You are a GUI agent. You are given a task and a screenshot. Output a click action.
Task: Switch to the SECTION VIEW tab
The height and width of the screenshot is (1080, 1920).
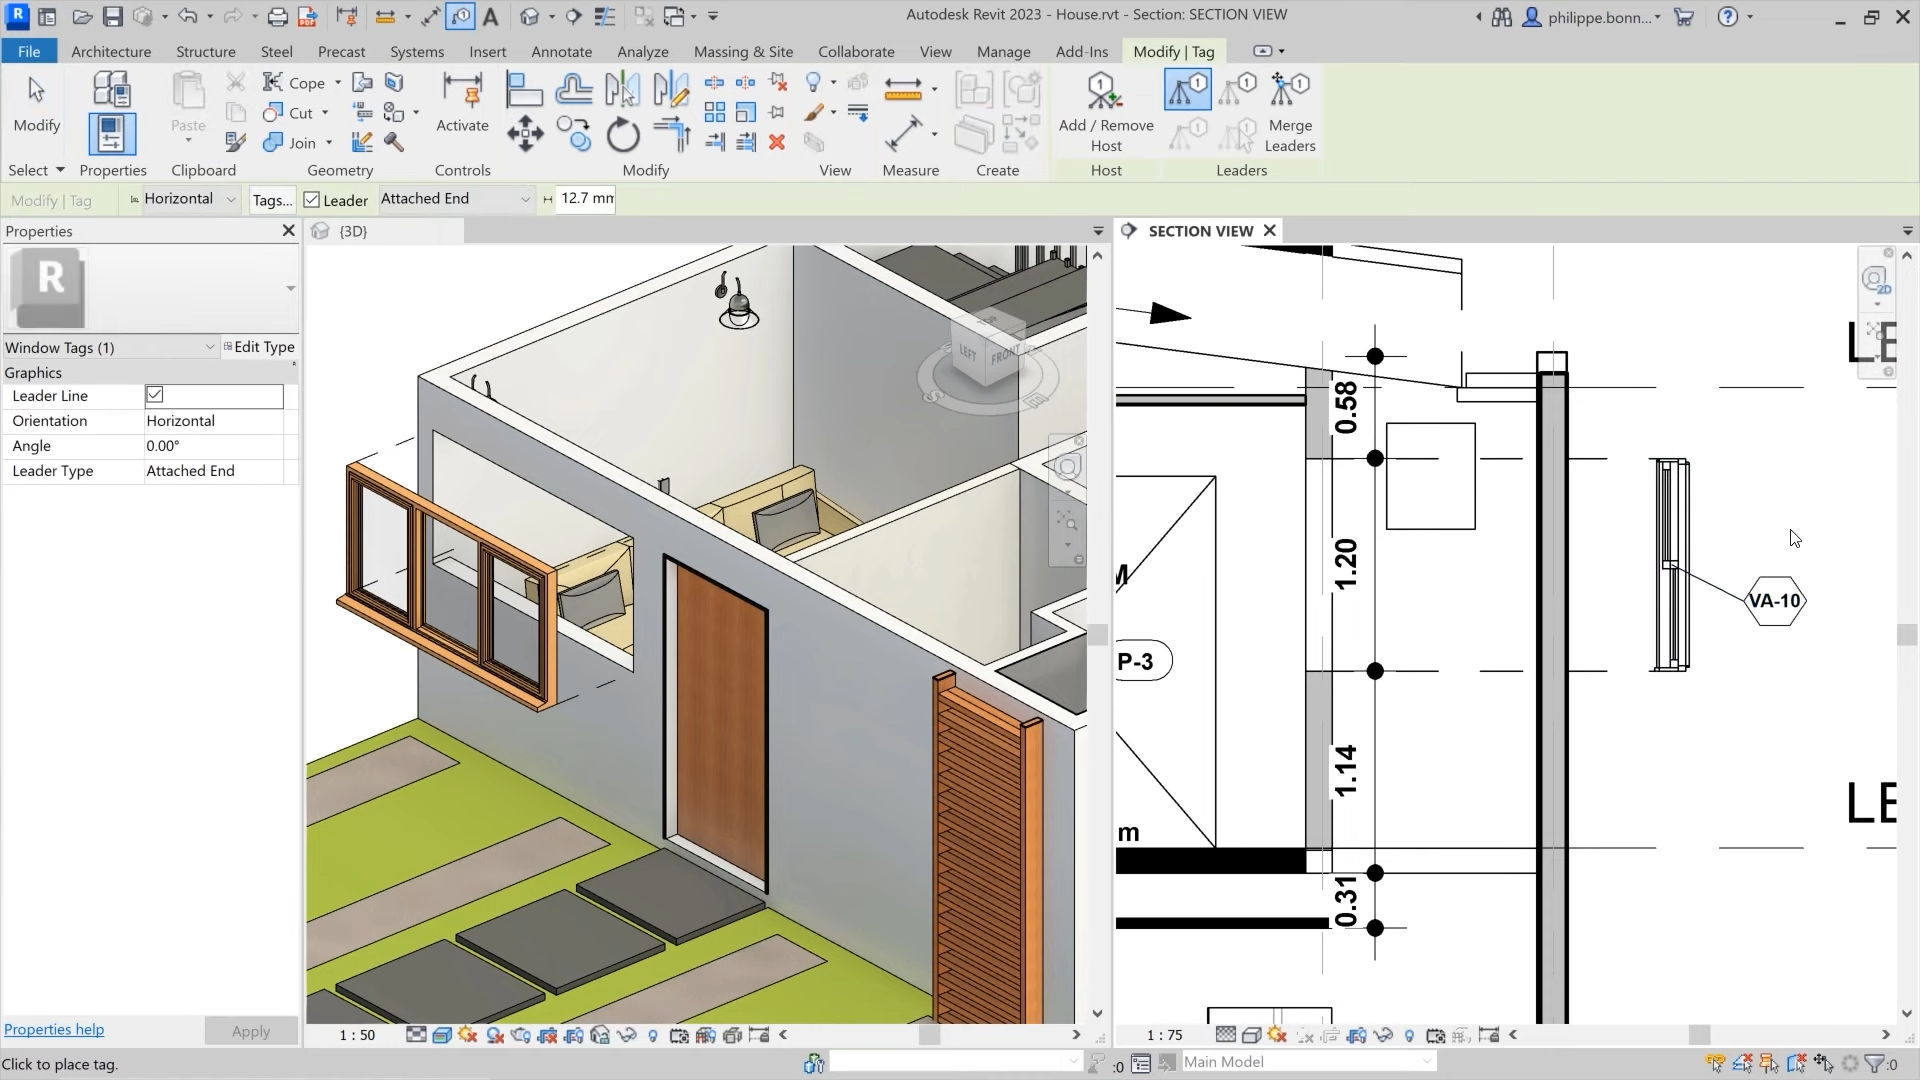(1199, 231)
